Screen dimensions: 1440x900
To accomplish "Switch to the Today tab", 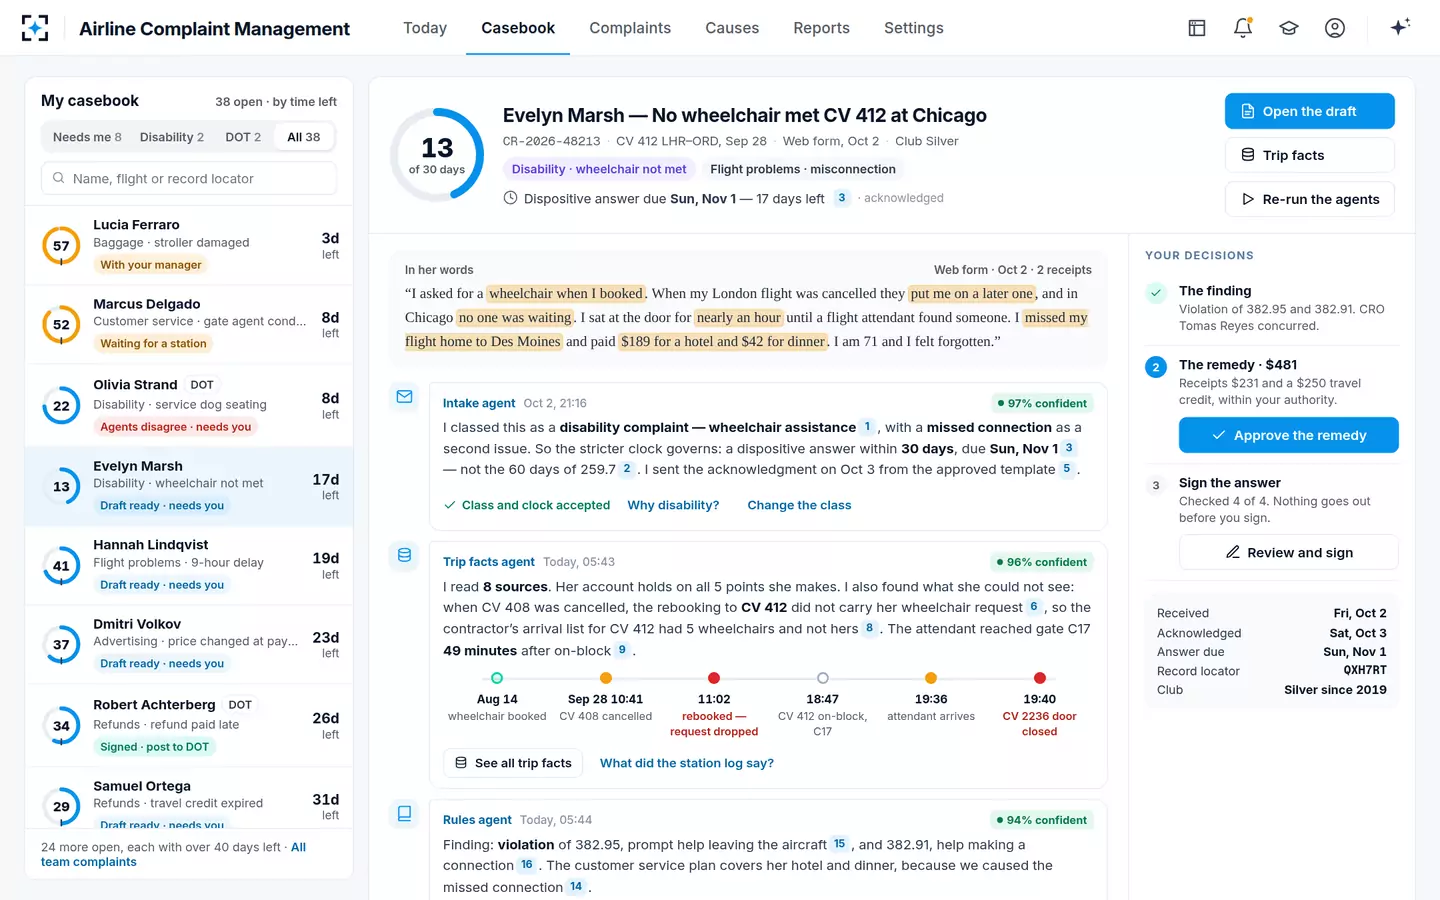I will [x=425, y=28].
